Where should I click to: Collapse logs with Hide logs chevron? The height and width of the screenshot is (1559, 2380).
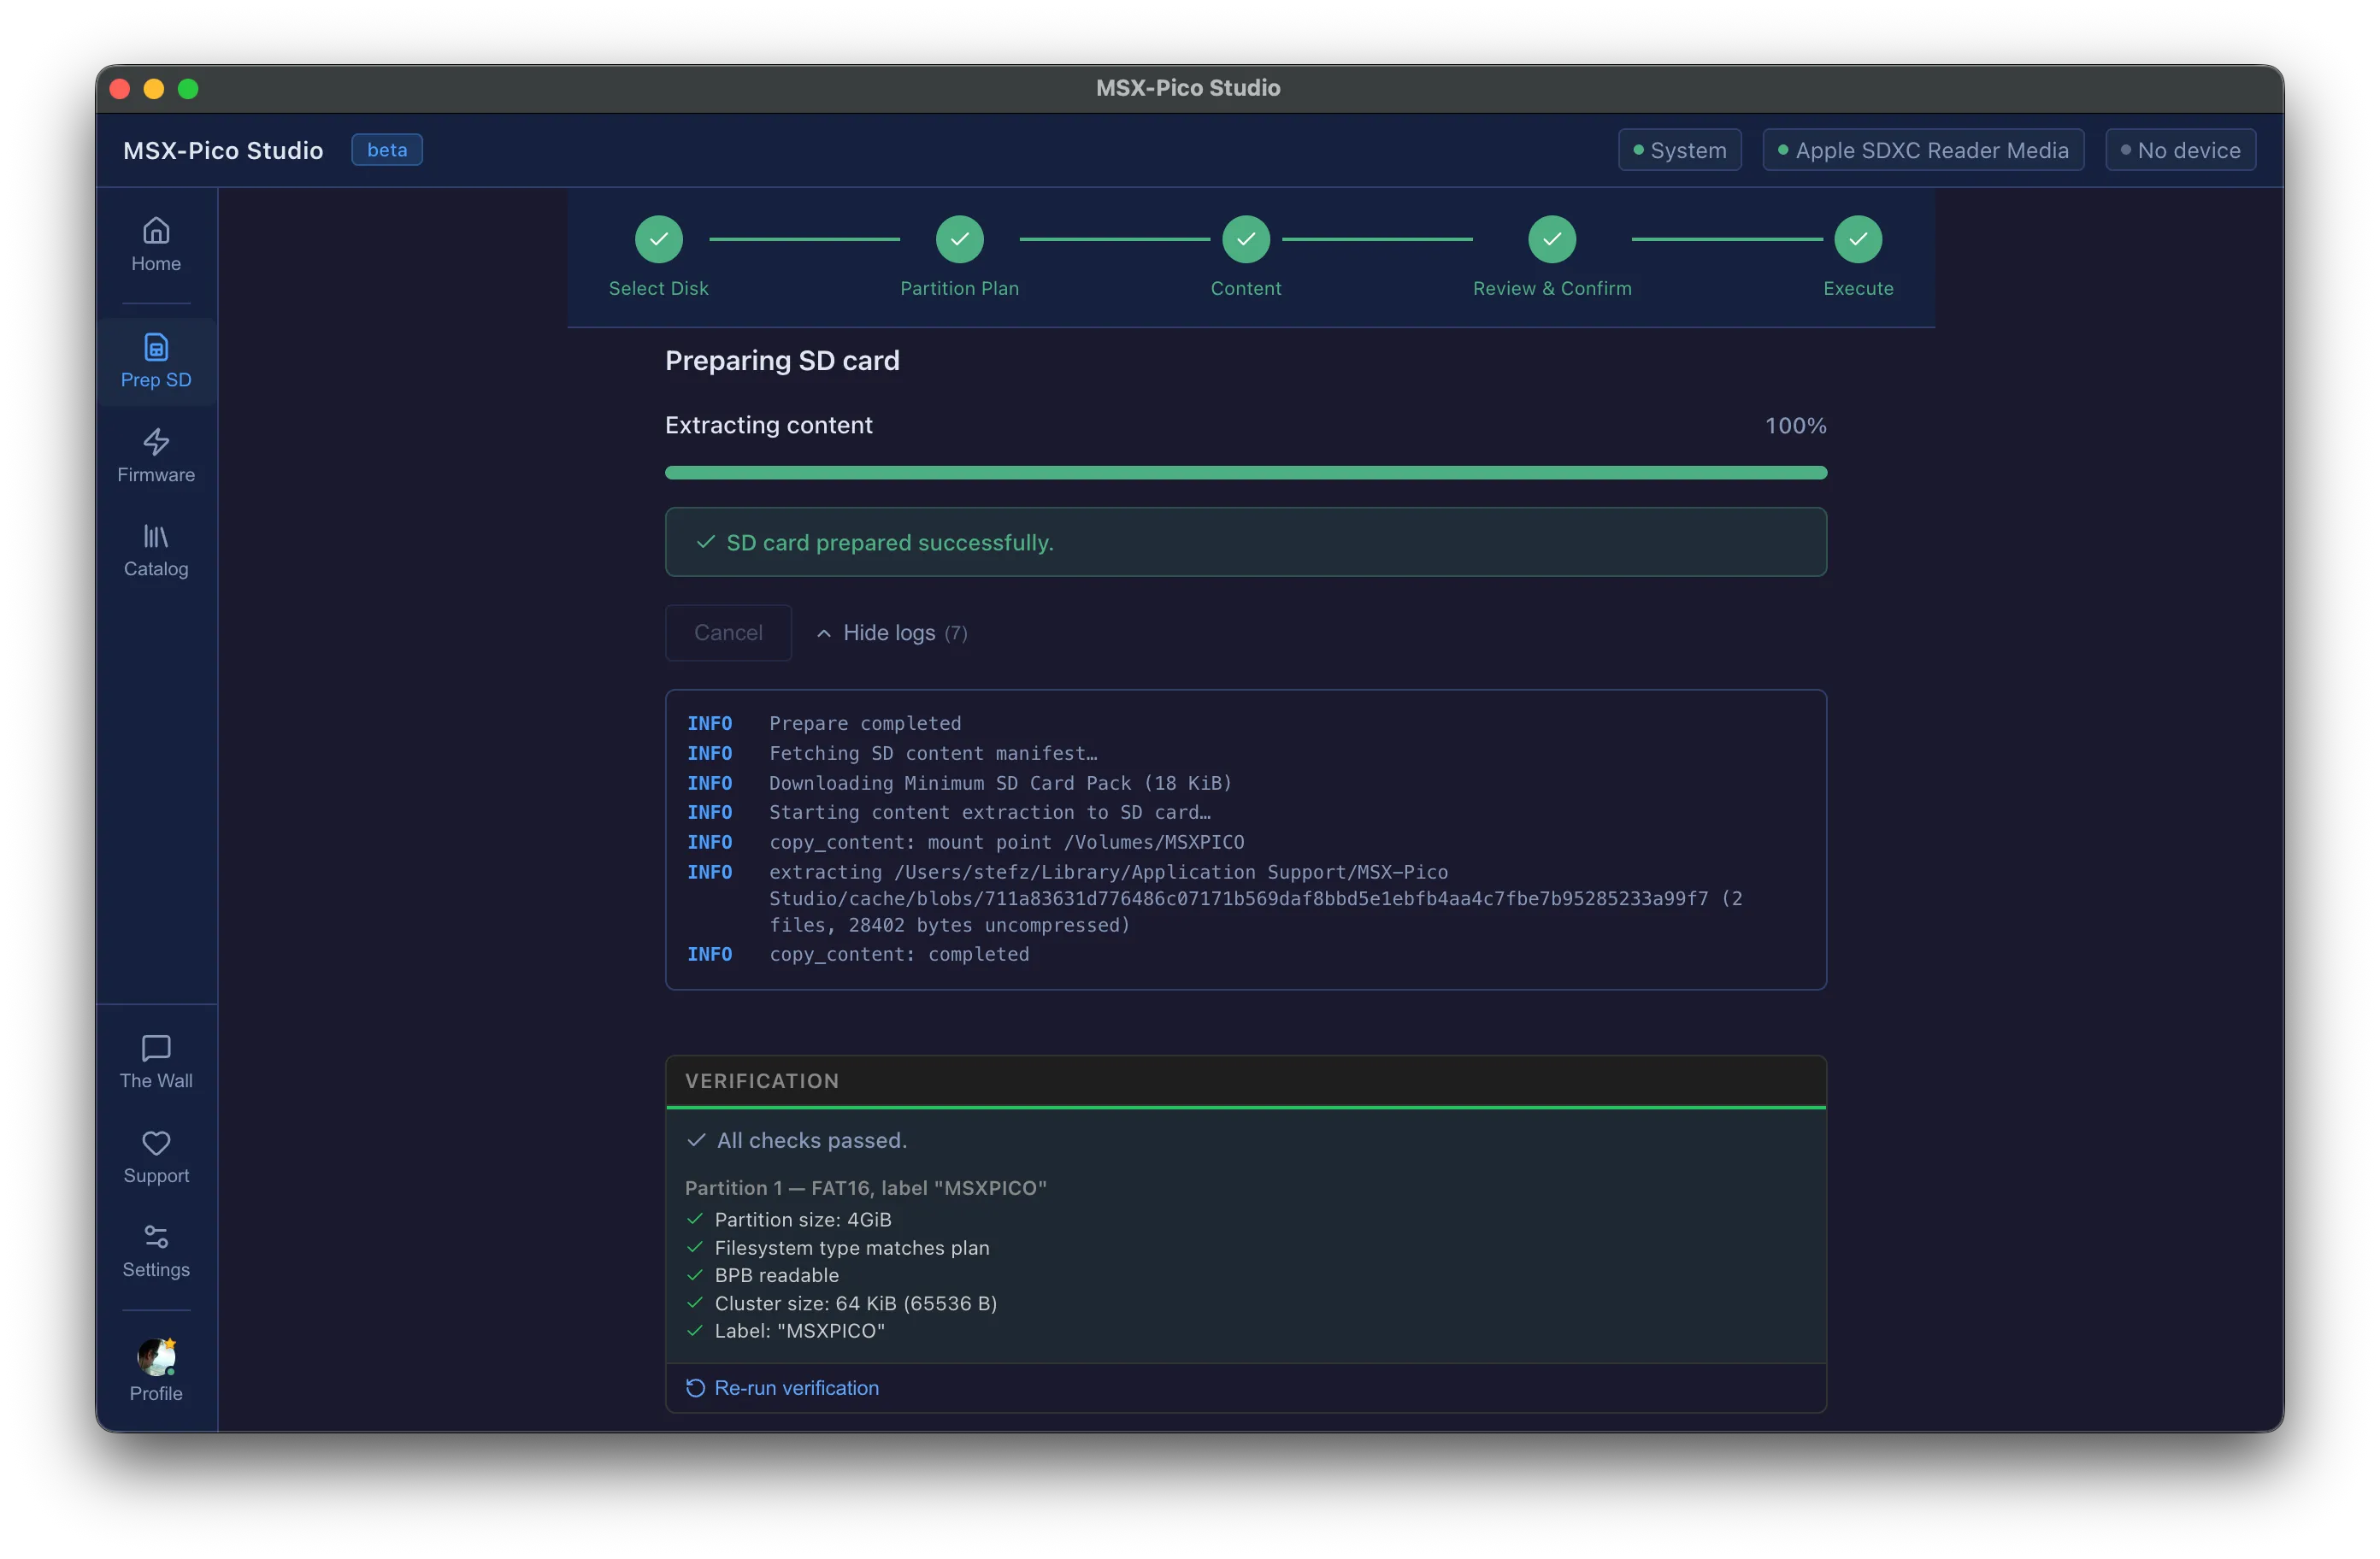tap(824, 633)
